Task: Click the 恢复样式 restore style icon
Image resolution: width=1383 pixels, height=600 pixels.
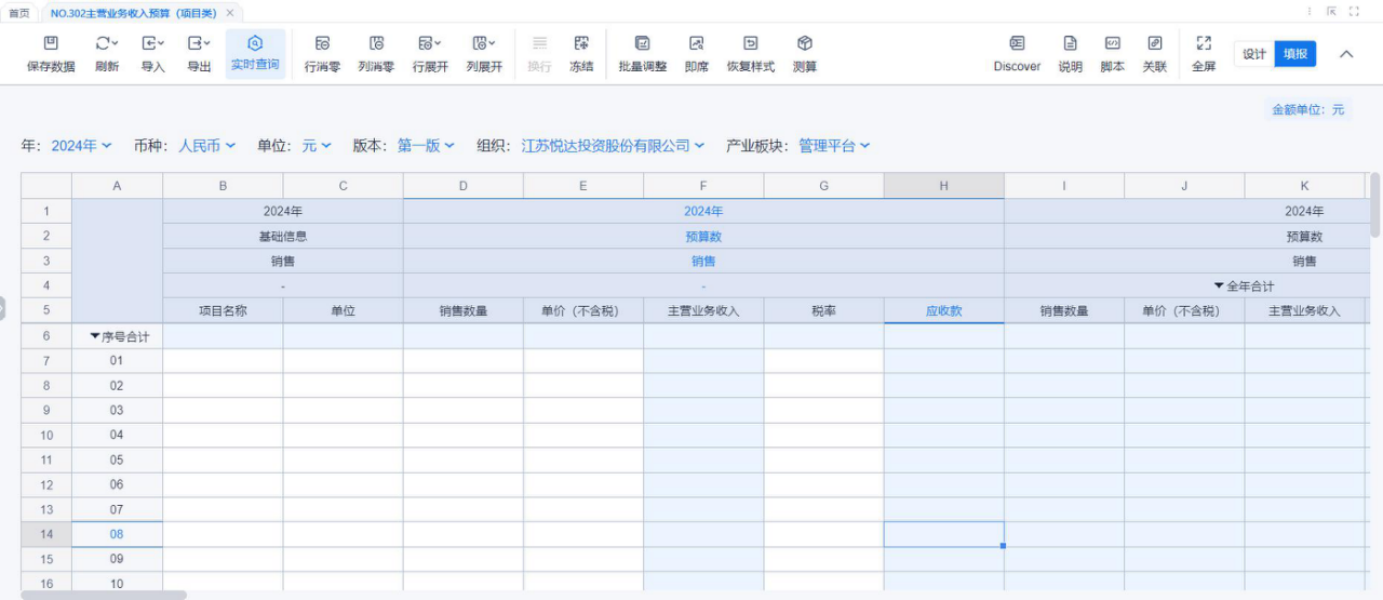Action: pos(750,44)
